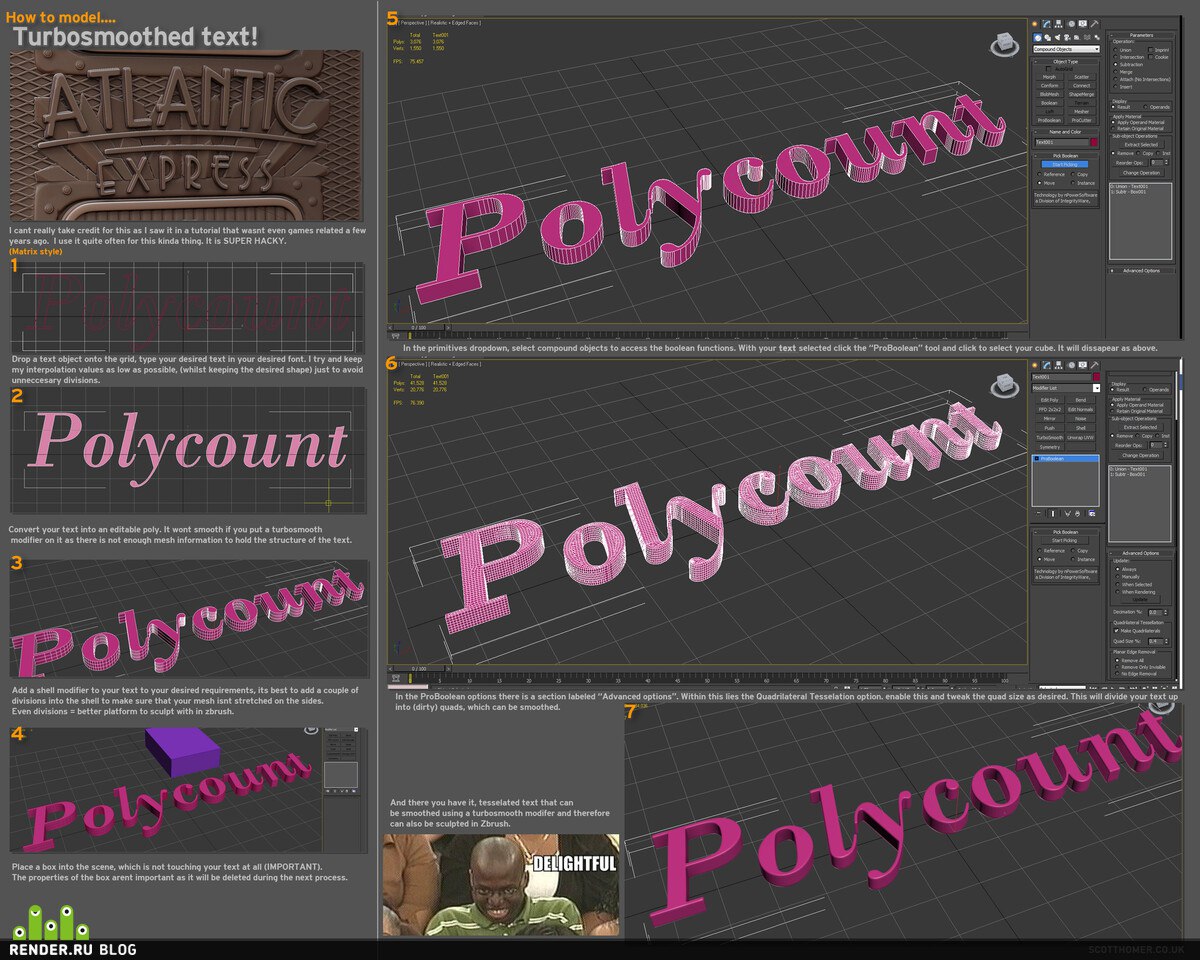The image size is (1200, 960).
Task: Open Motion tab above Compound Objects dropdown
Action: 1071,24
